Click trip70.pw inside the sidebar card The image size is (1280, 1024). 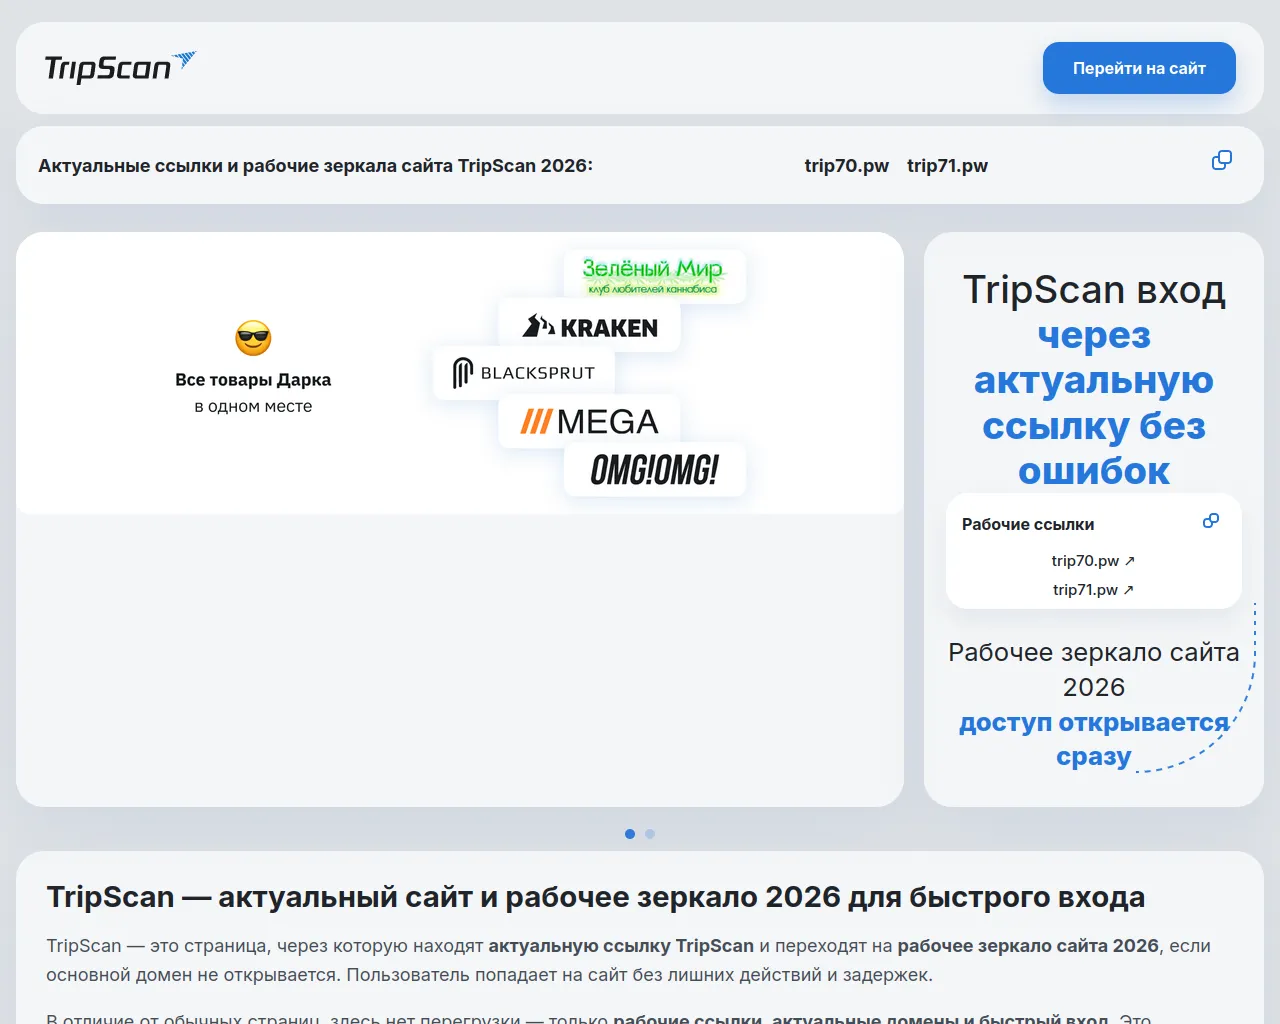(x=1084, y=560)
